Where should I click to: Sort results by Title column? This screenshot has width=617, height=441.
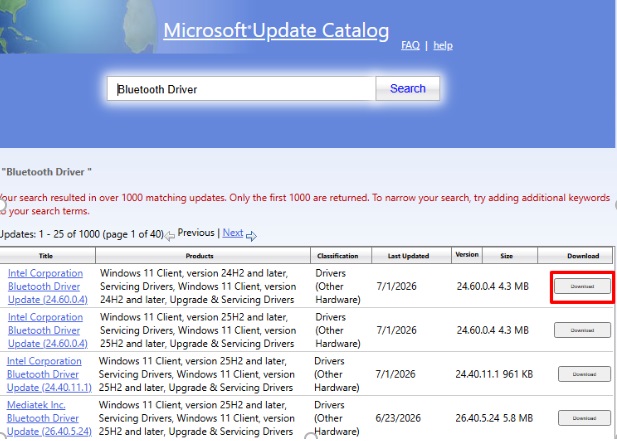click(46, 256)
